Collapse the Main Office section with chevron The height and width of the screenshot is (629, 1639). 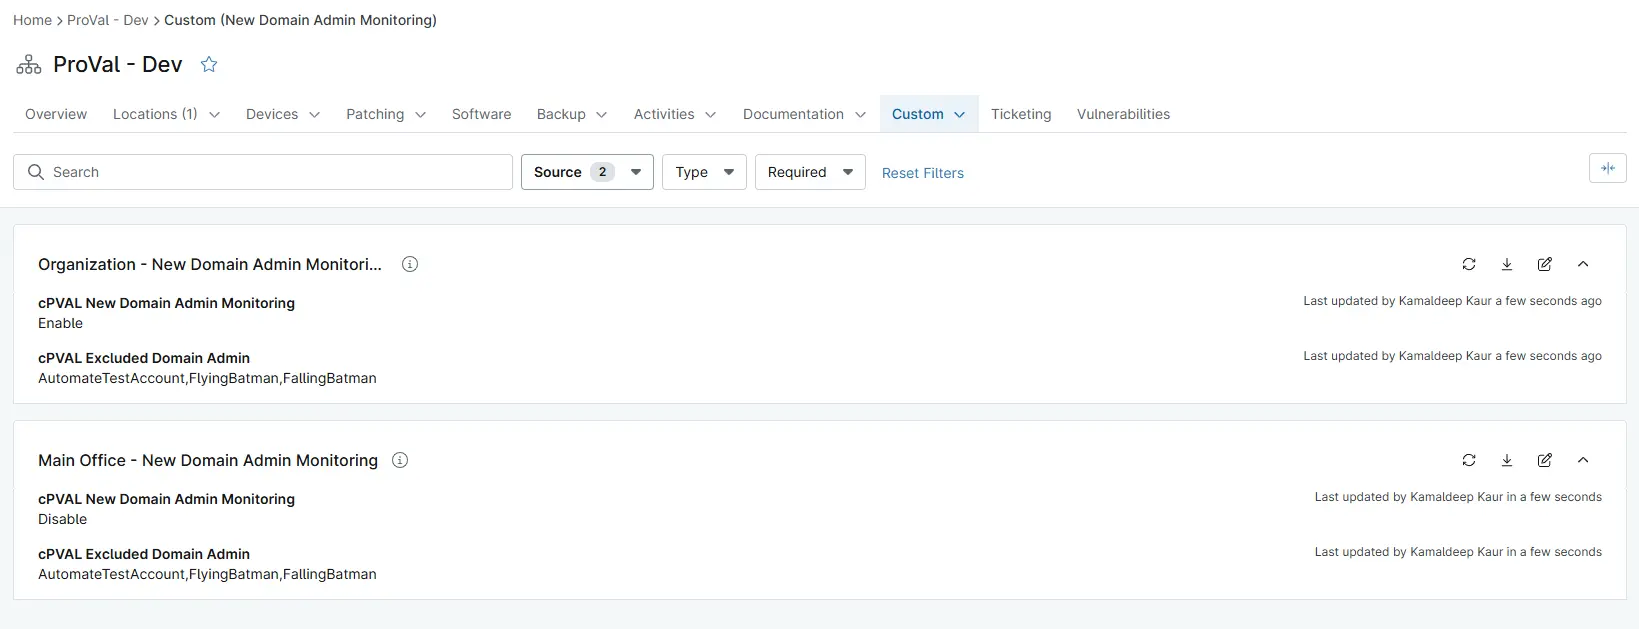click(x=1583, y=460)
